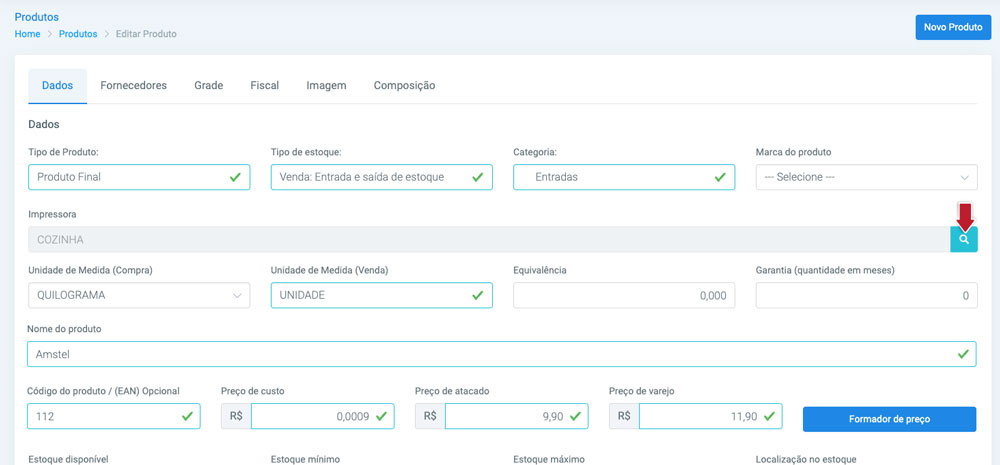This screenshot has width=1000, height=465.
Task: Click the Preço de varejo input
Action: (710, 416)
